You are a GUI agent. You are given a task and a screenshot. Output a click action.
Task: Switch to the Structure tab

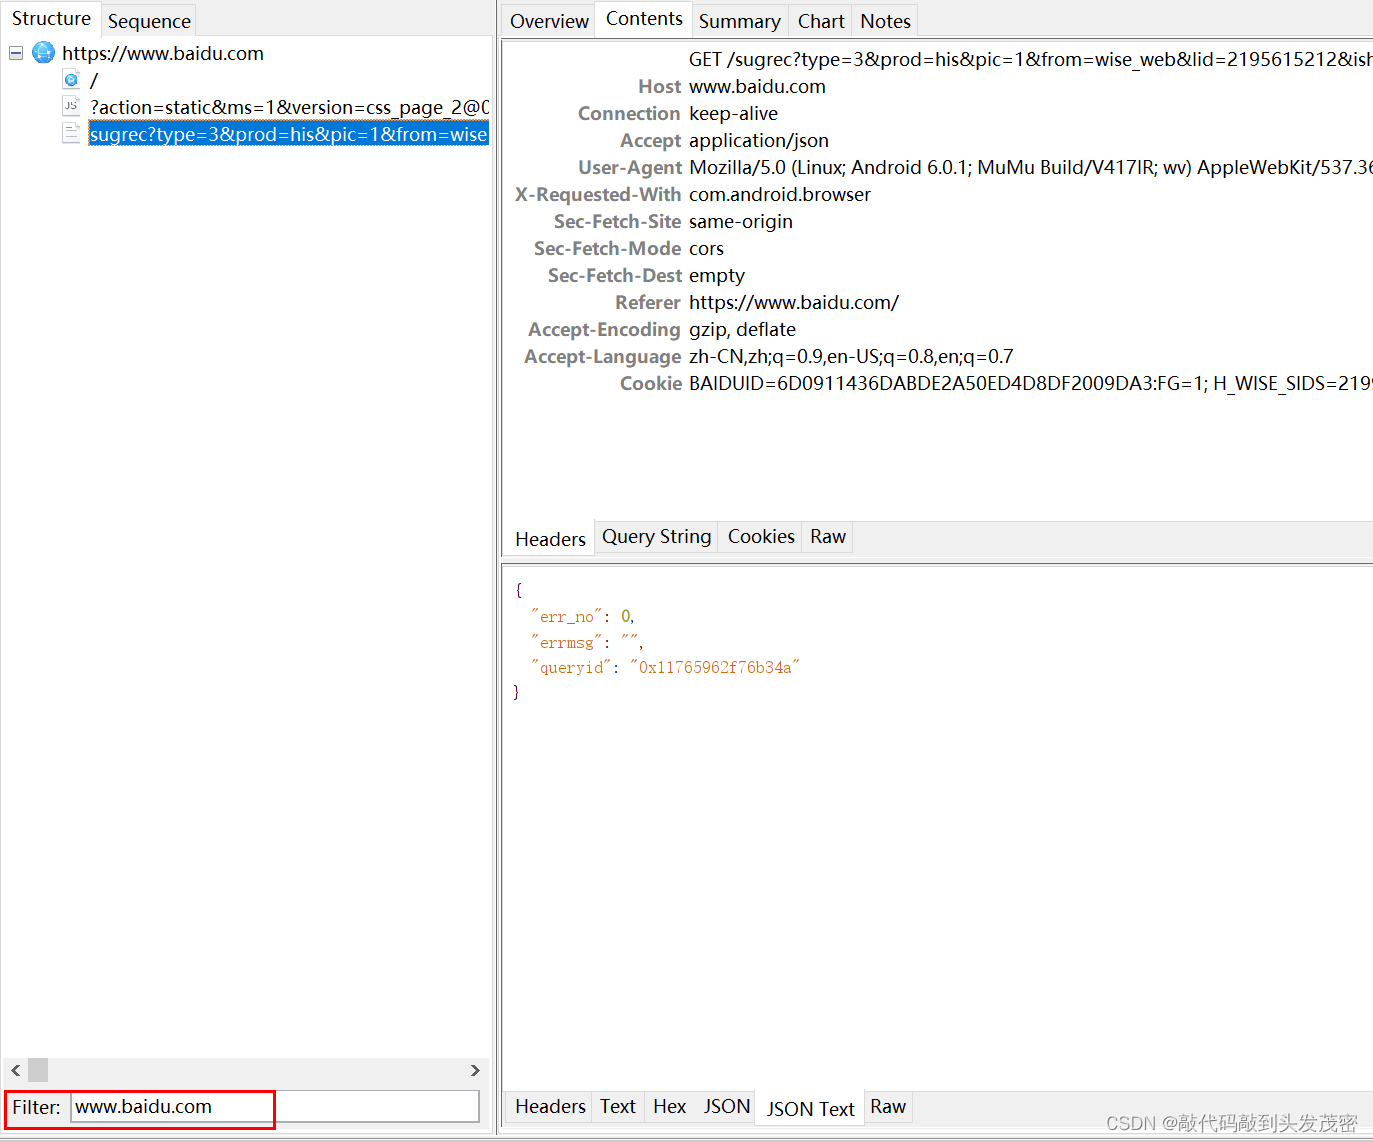point(51,18)
